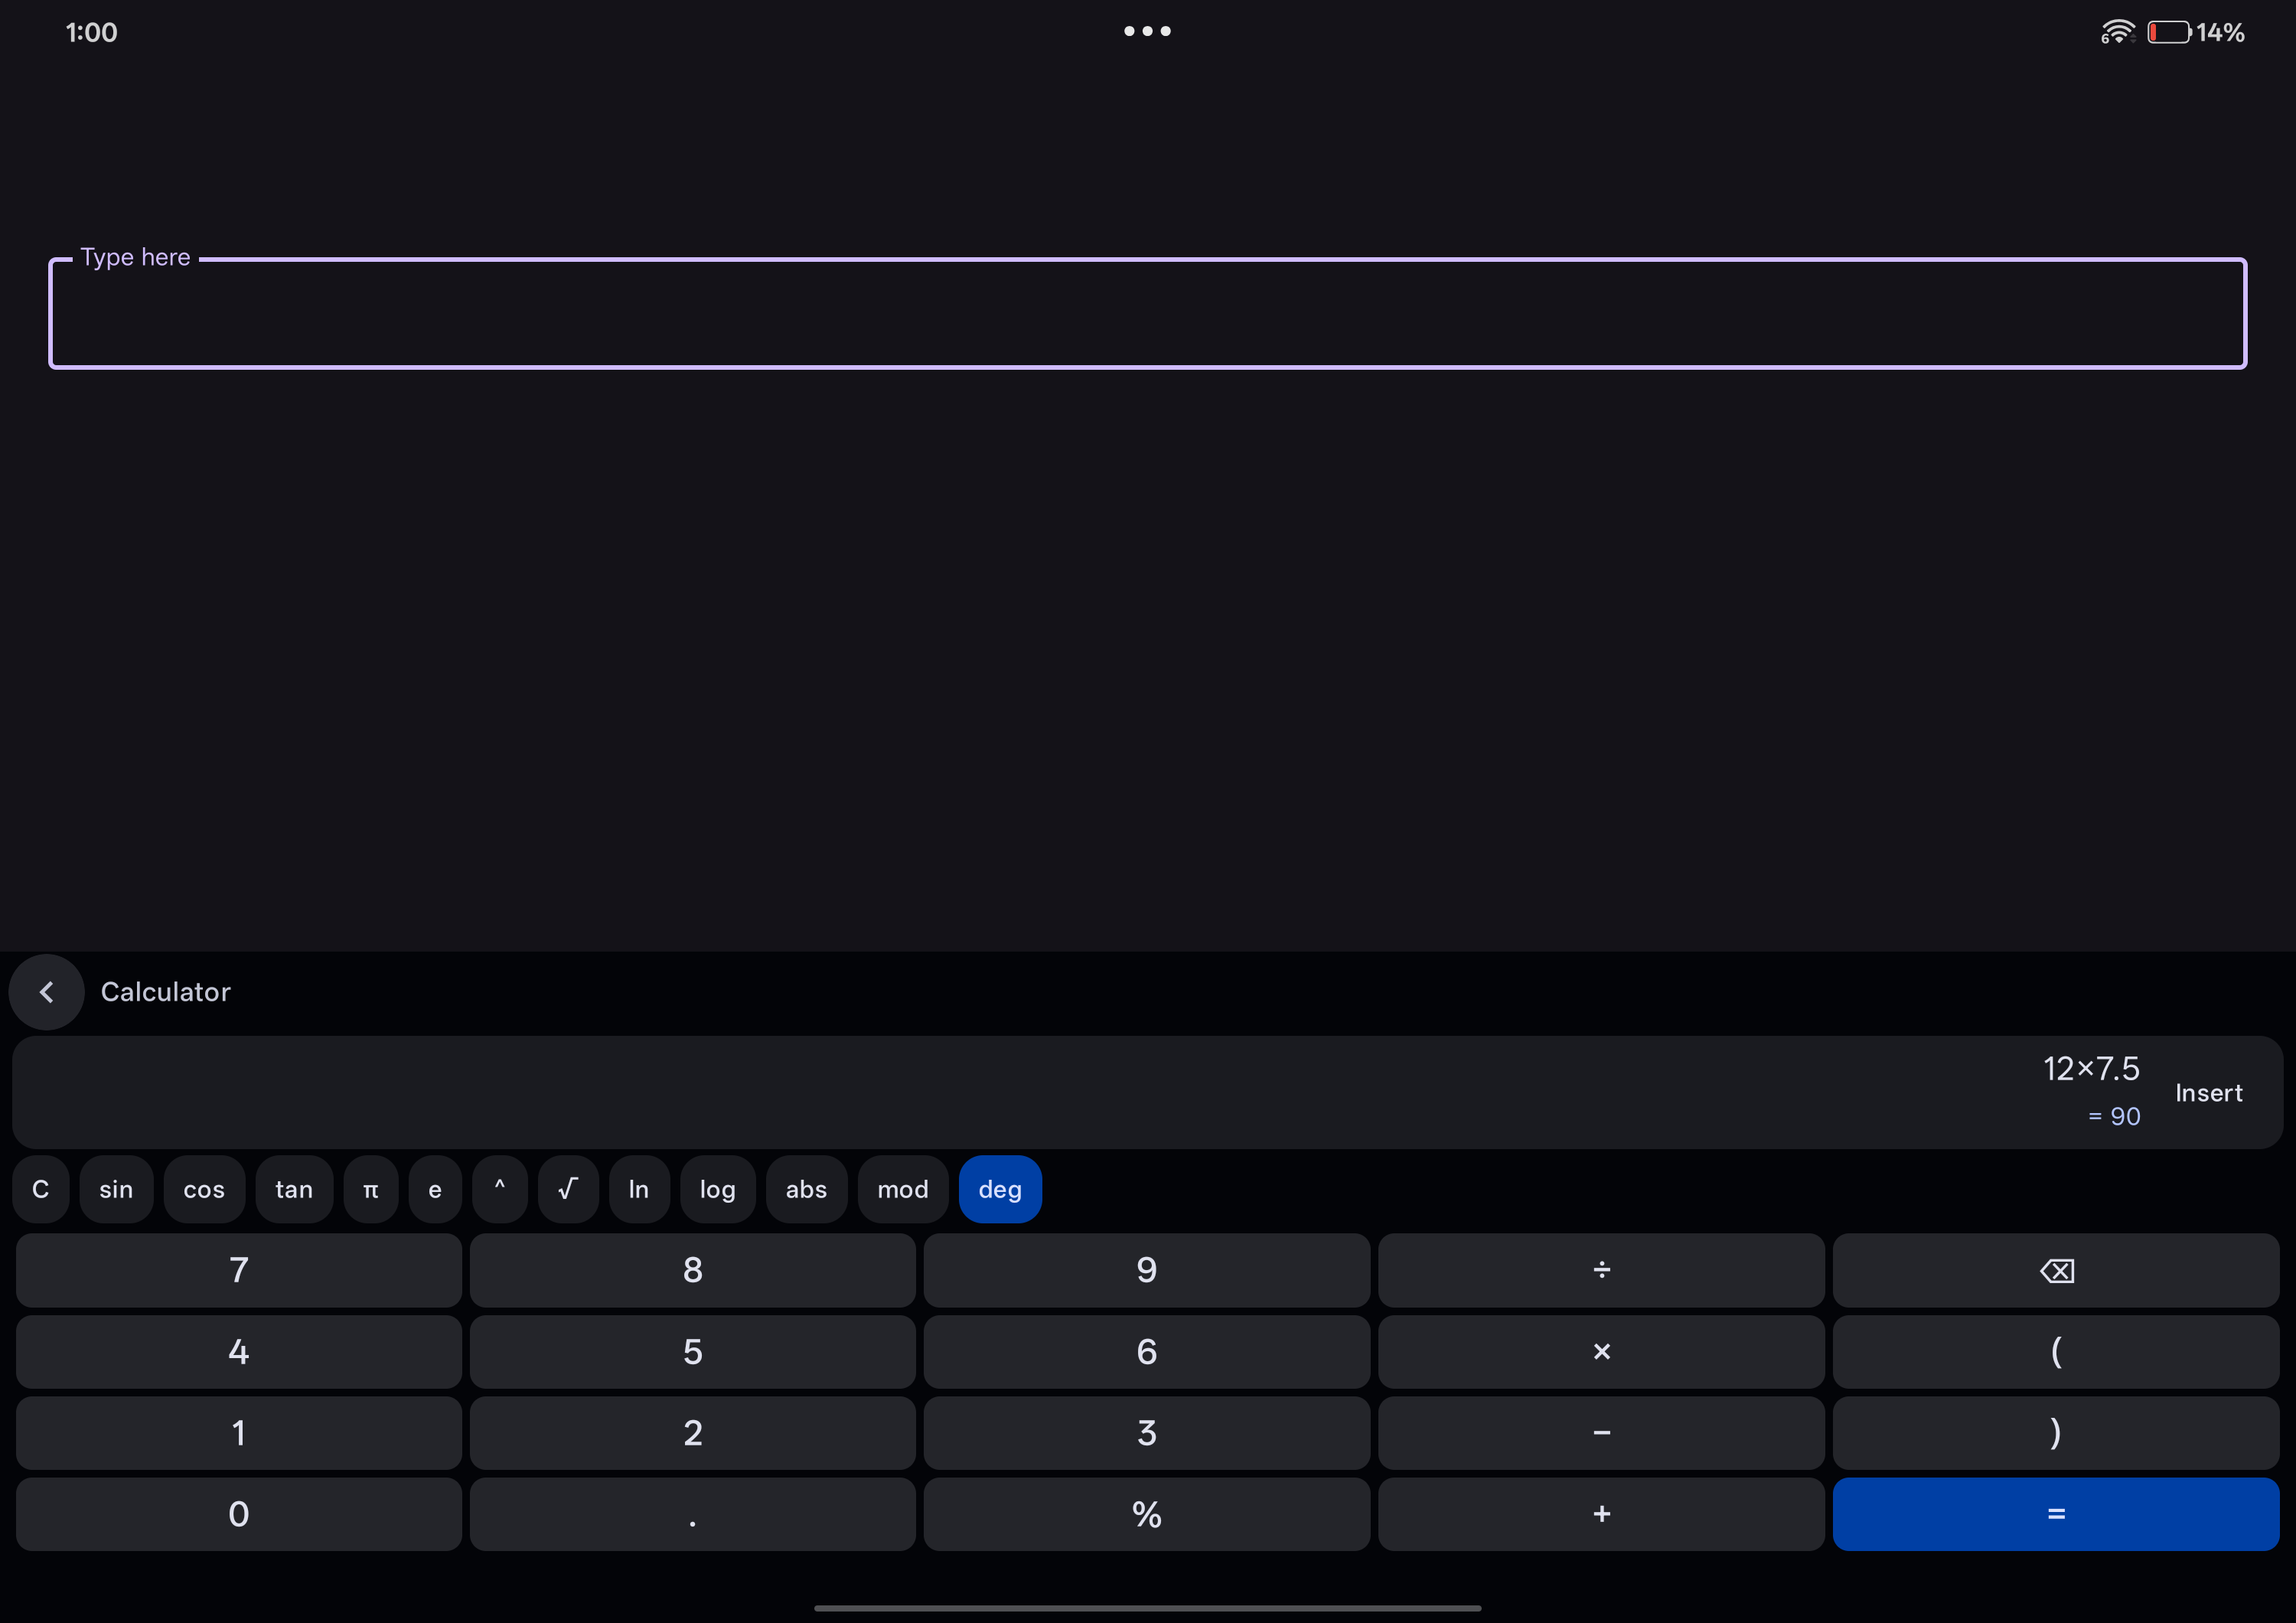The height and width of the screenshot is (1623, 2296).
Task: Clear the calculation with C
Action: click(41, 1189)
